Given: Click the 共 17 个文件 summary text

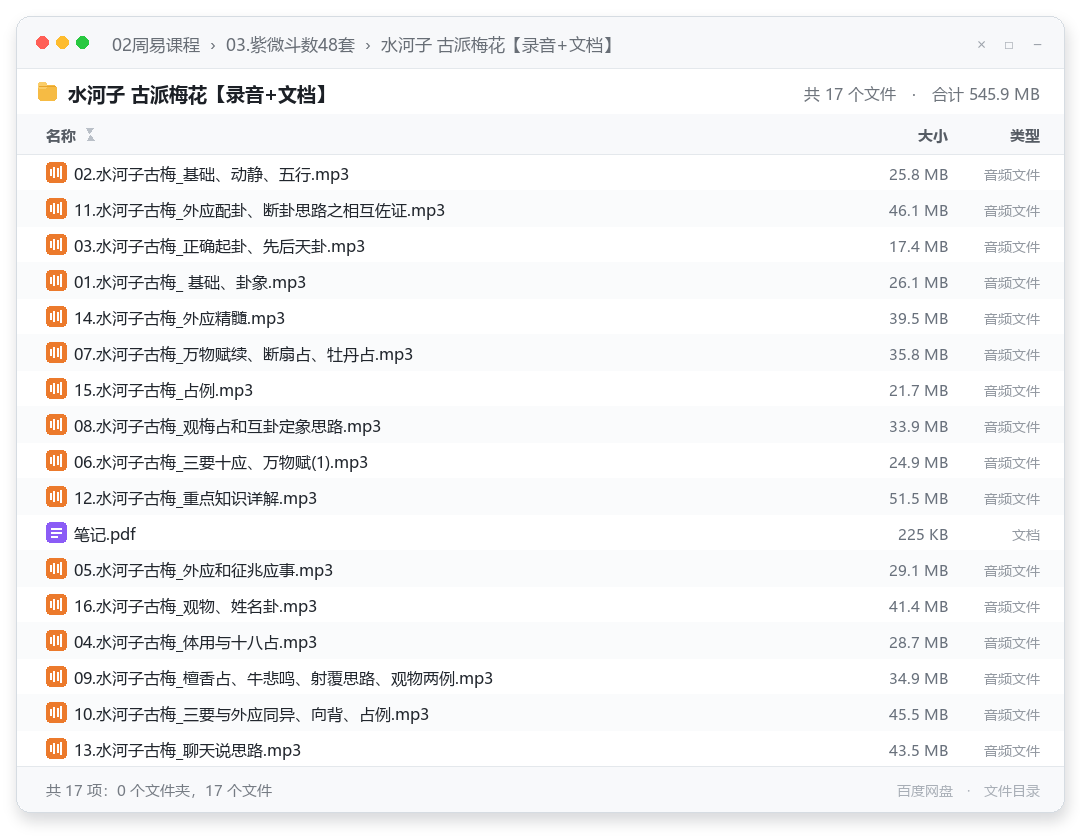Looking at the screenshot, I should tap(849, 94).
